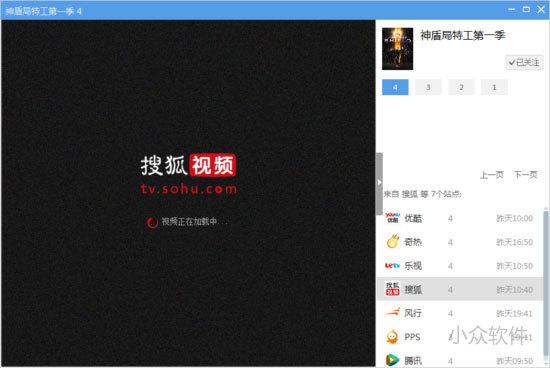Click the Tencent 腾讯 logo icon
This screenshot has width=550, height=368.
(392, 360)
